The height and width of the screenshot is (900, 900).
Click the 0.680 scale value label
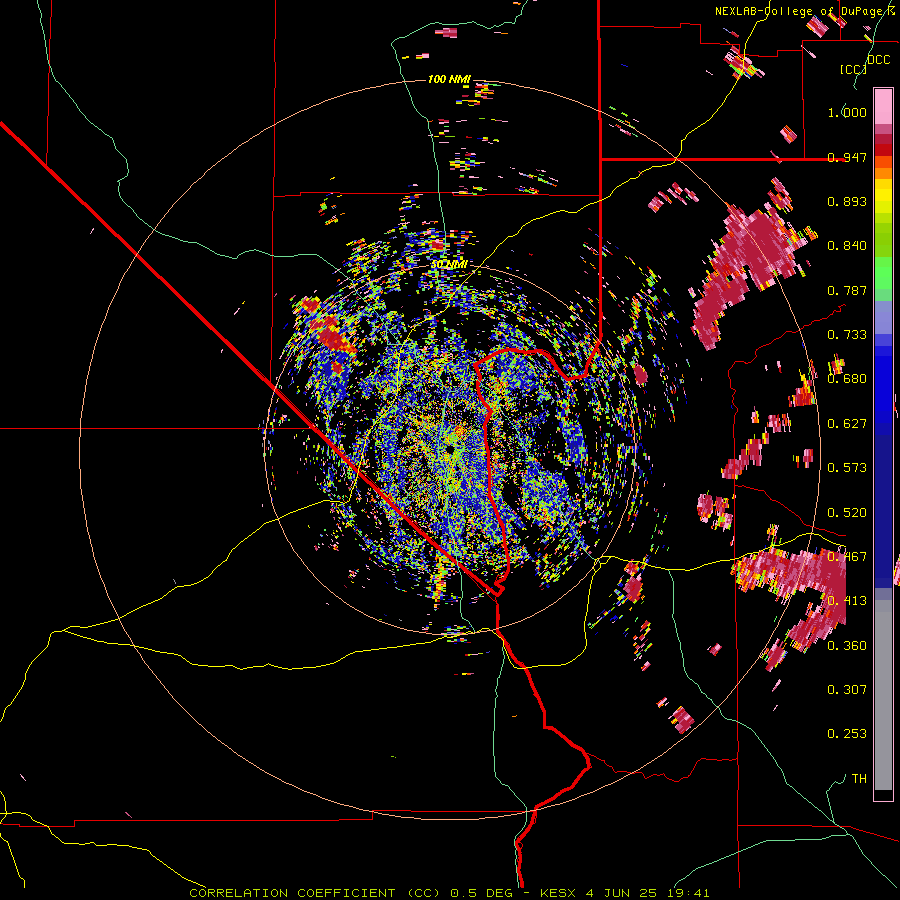point(847,379)
